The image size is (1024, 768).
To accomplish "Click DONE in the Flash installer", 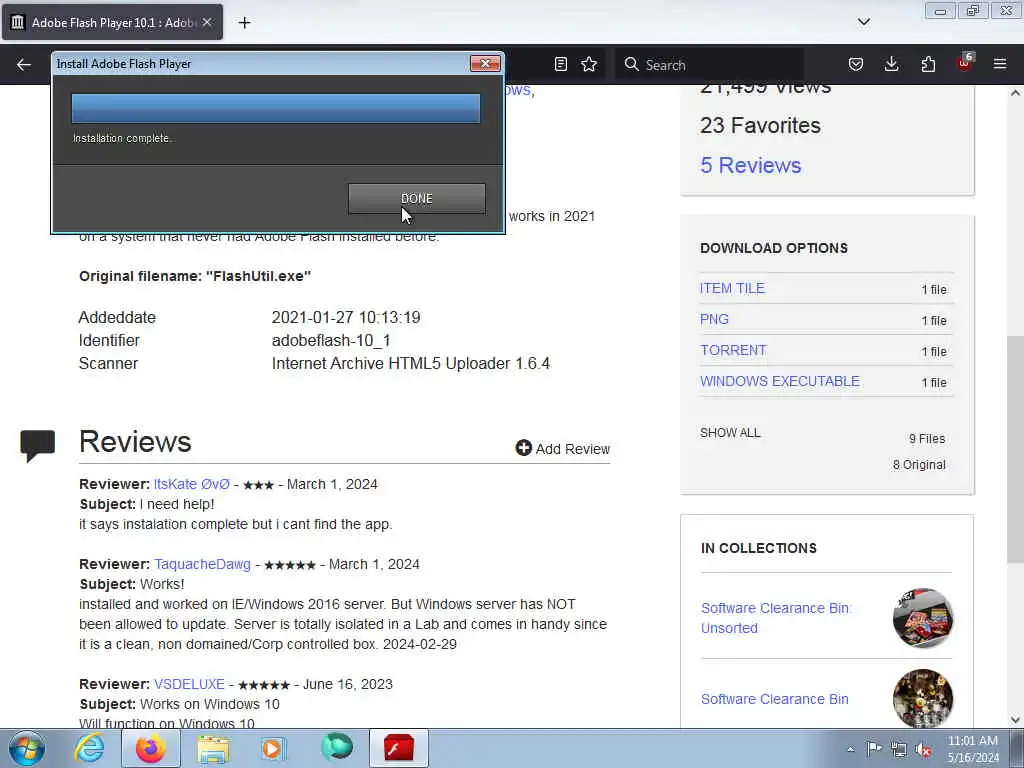I will tap(417, 199).
